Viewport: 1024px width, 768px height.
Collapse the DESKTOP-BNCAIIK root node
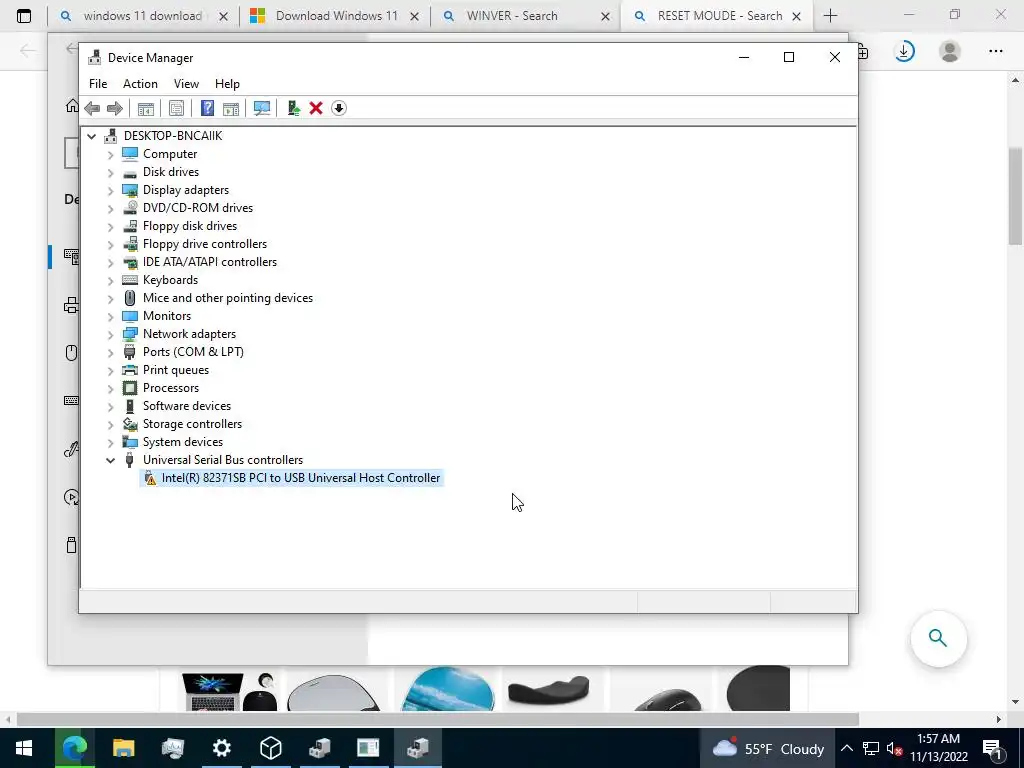pyautogui.click(x=91, y=136)
